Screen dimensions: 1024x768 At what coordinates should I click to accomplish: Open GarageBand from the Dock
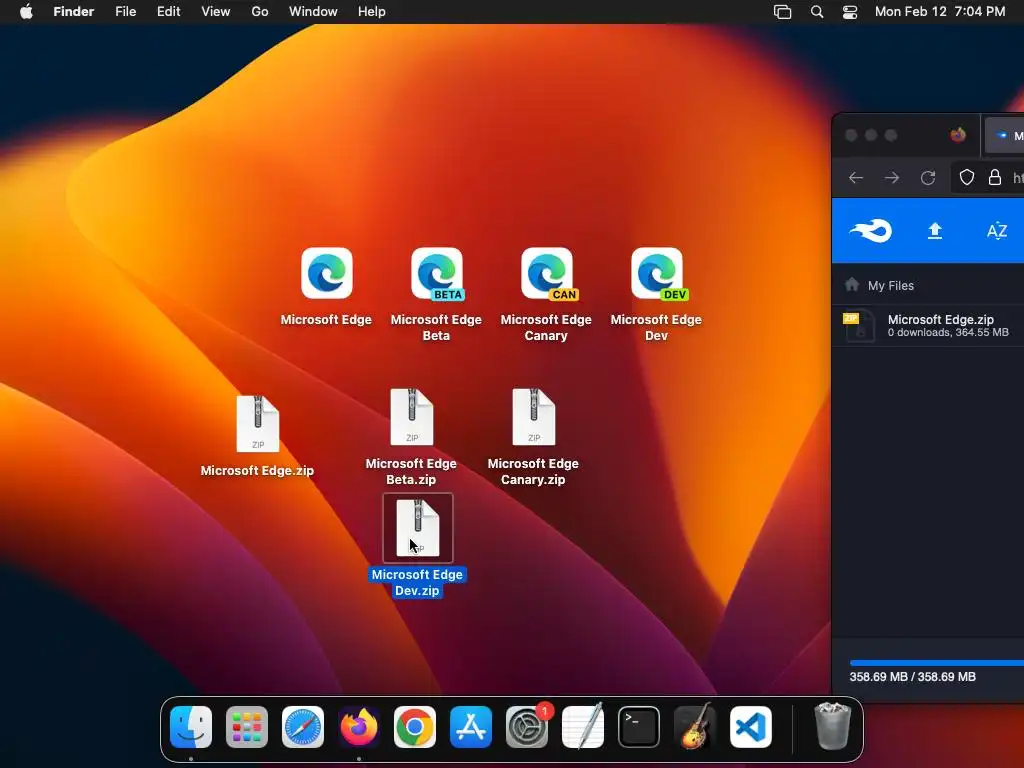(695, 727)
